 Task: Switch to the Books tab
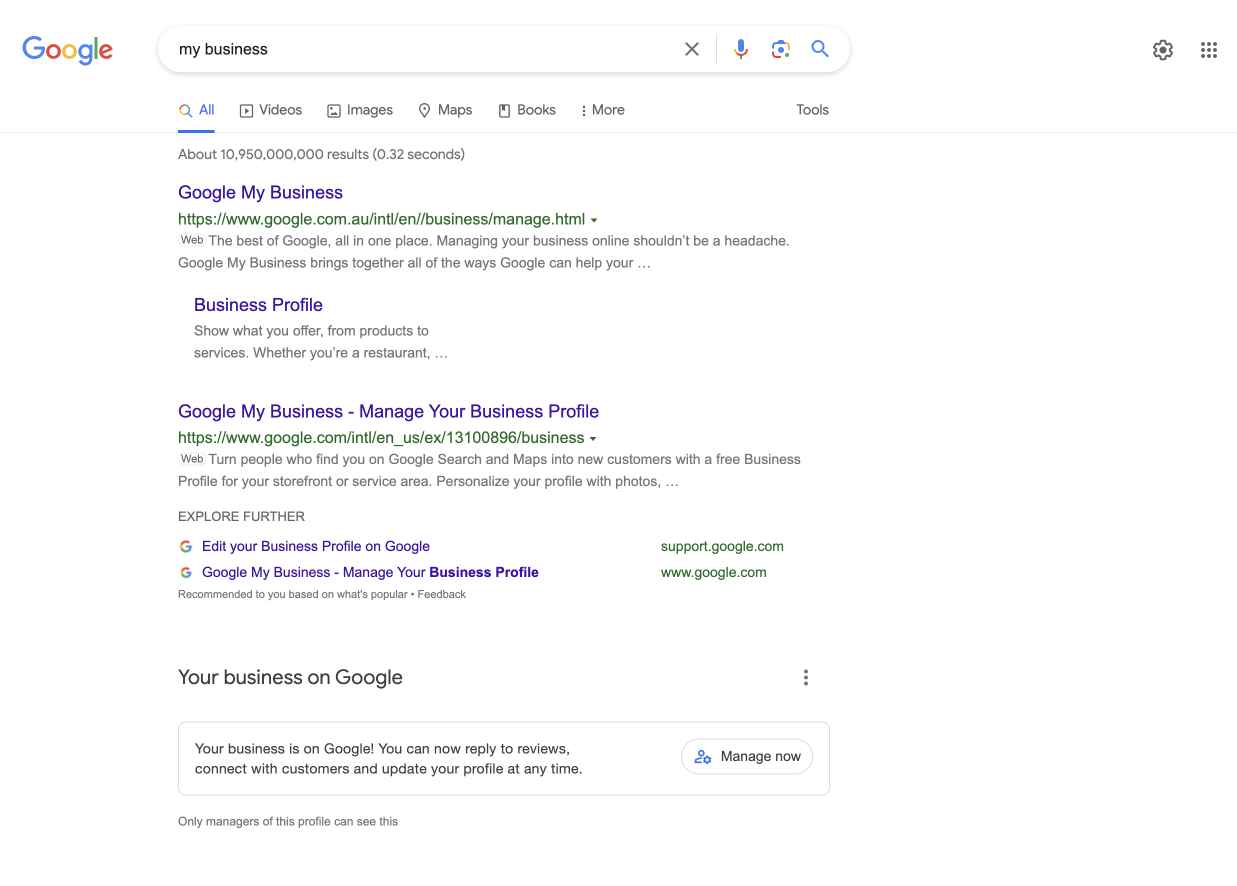[527, 110]
